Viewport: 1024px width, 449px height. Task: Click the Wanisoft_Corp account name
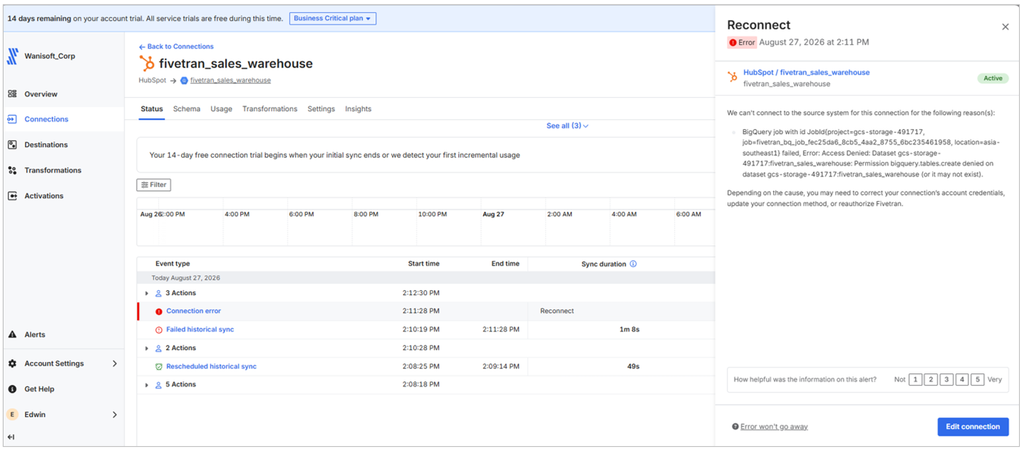pyautogui.click(x=50, y=57)
